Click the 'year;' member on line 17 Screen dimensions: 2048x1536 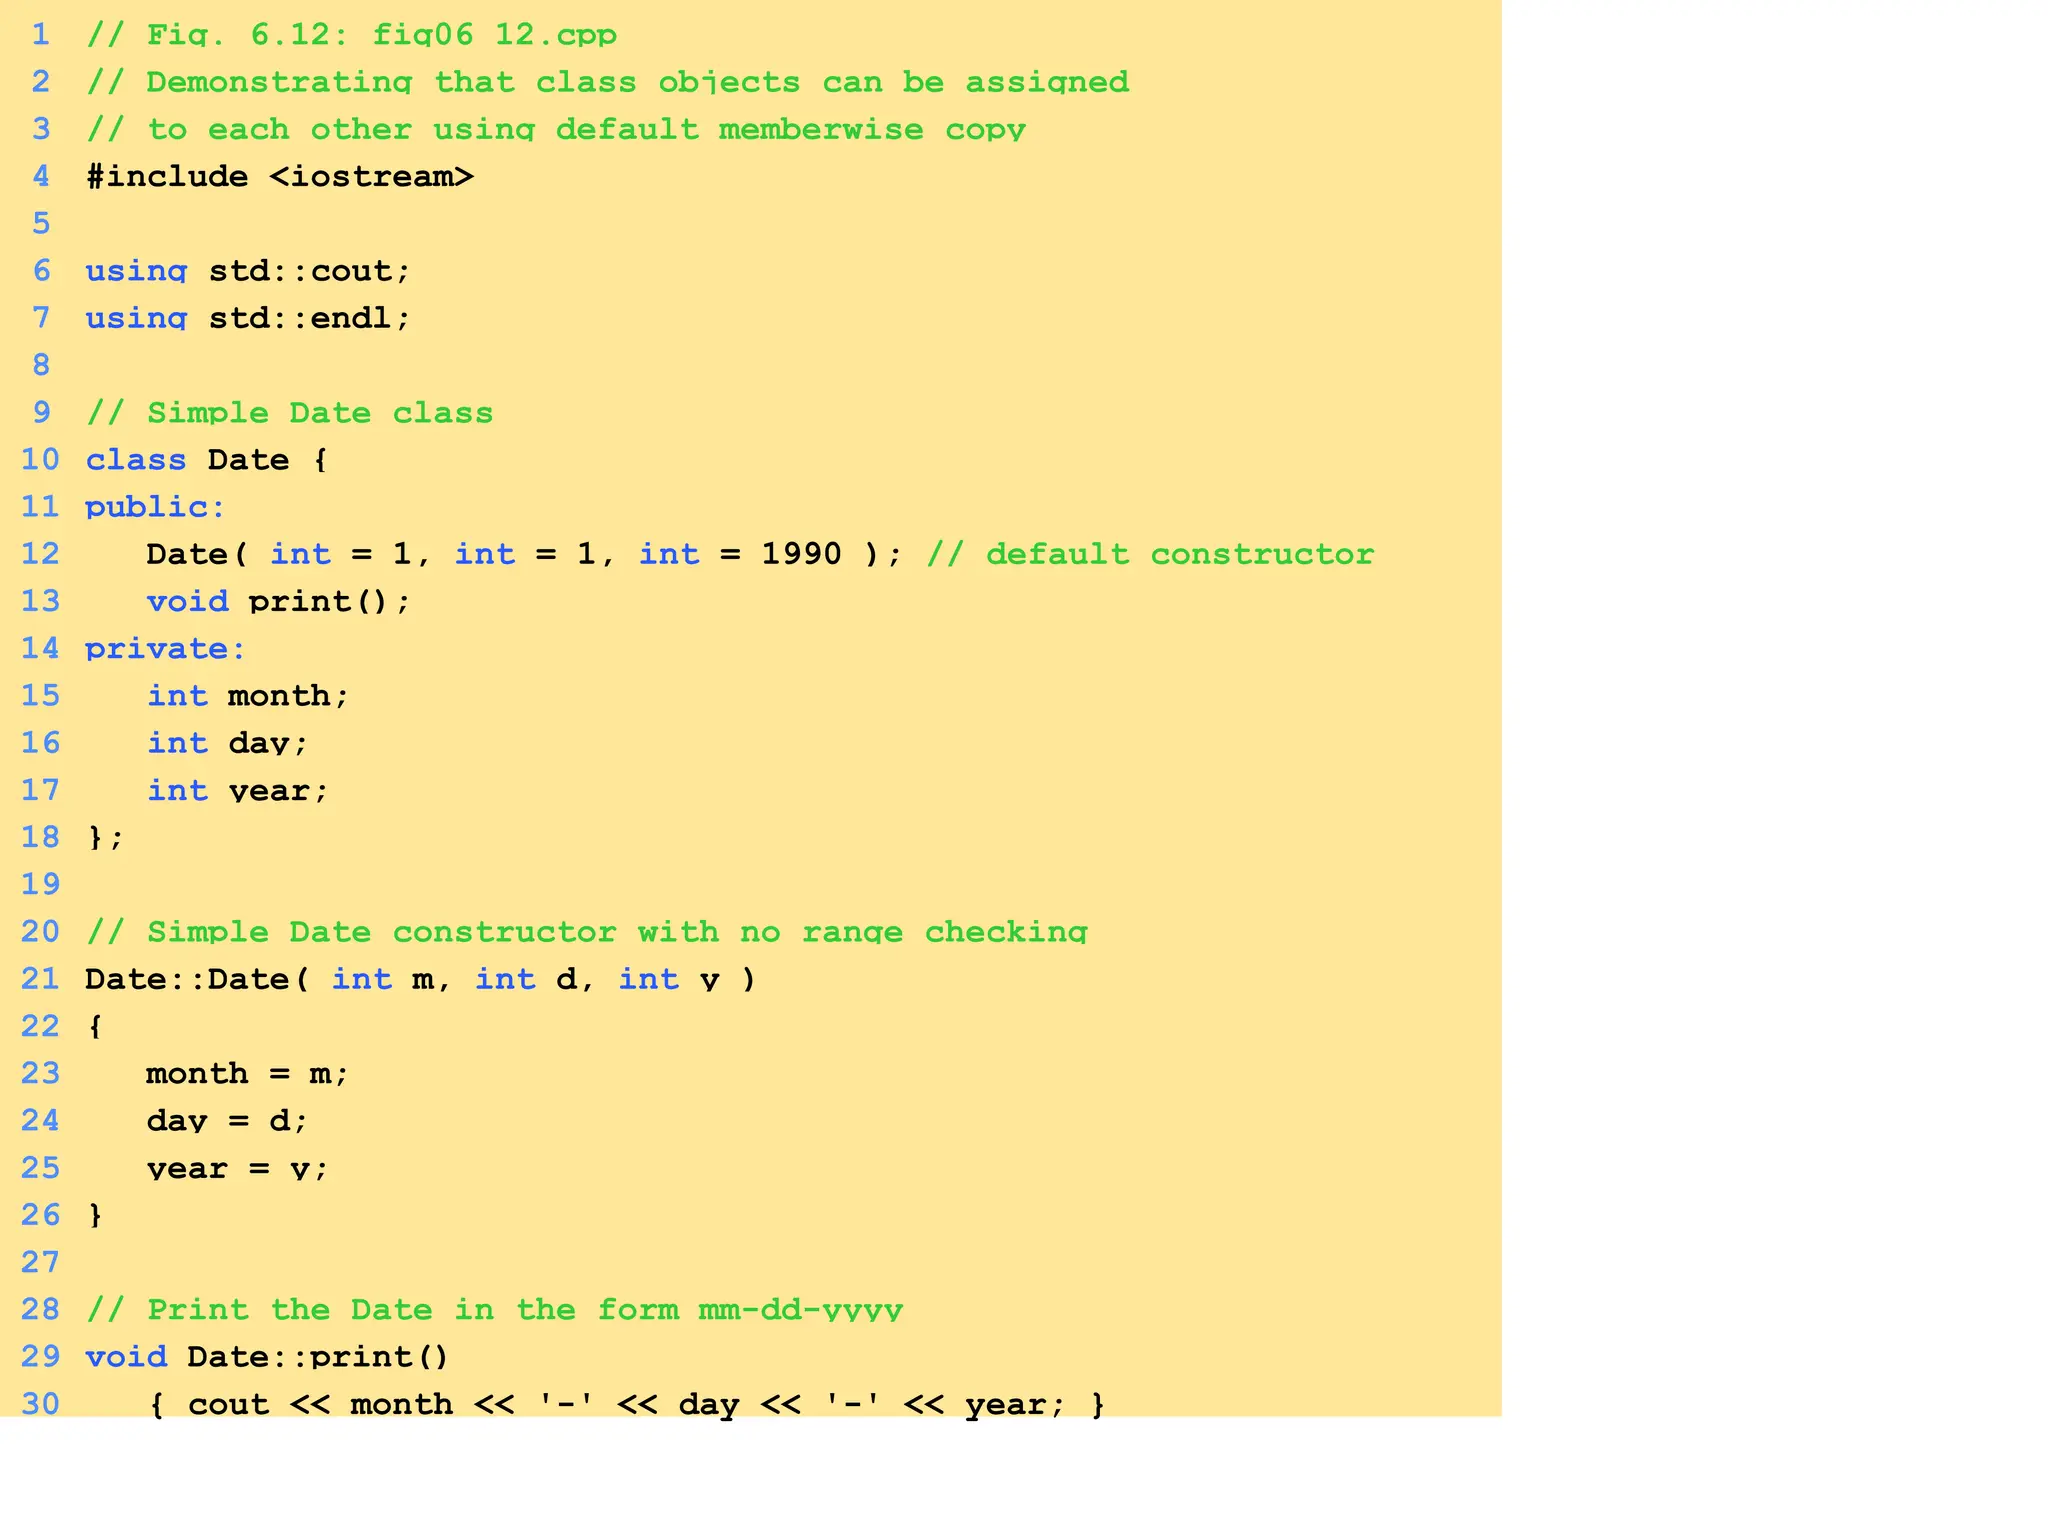(278, 791)
